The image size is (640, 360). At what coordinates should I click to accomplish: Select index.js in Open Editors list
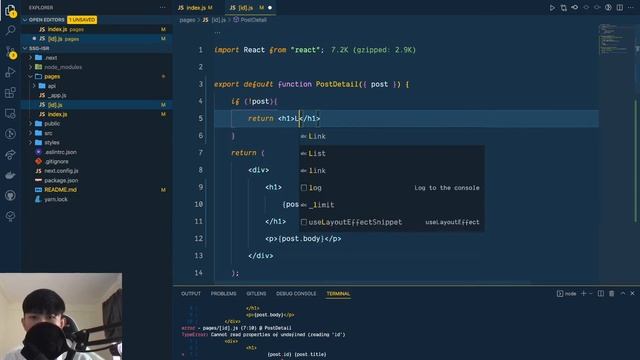click(96, 29)
